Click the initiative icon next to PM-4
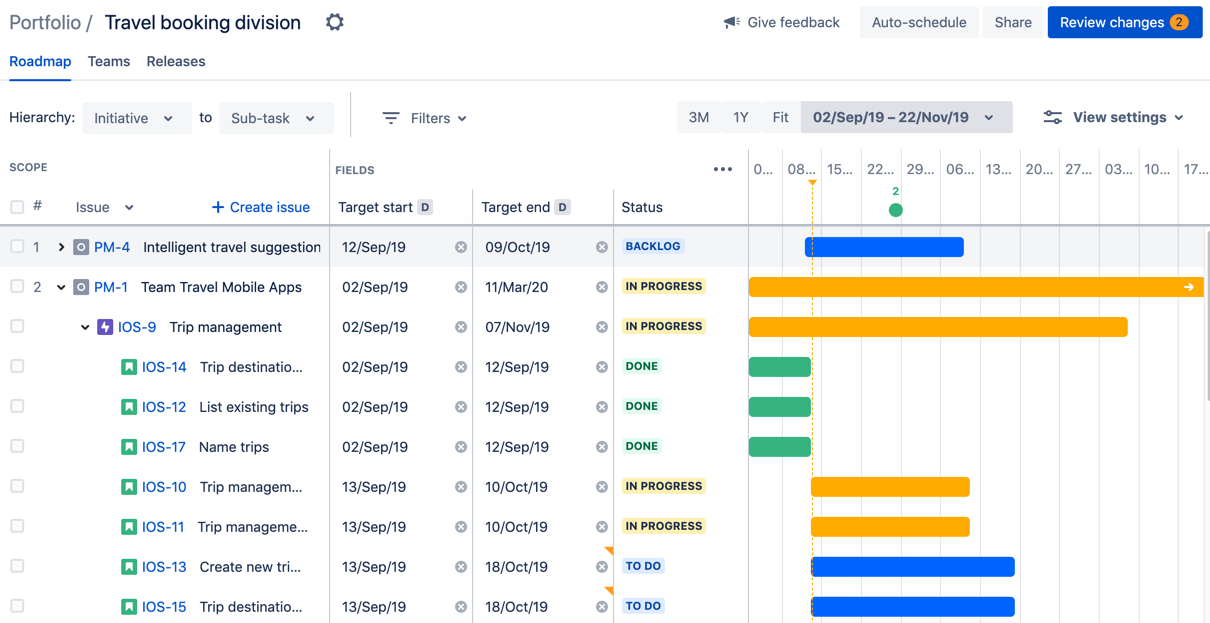The height and width of the screenshot is (623, 1210). 81,247
